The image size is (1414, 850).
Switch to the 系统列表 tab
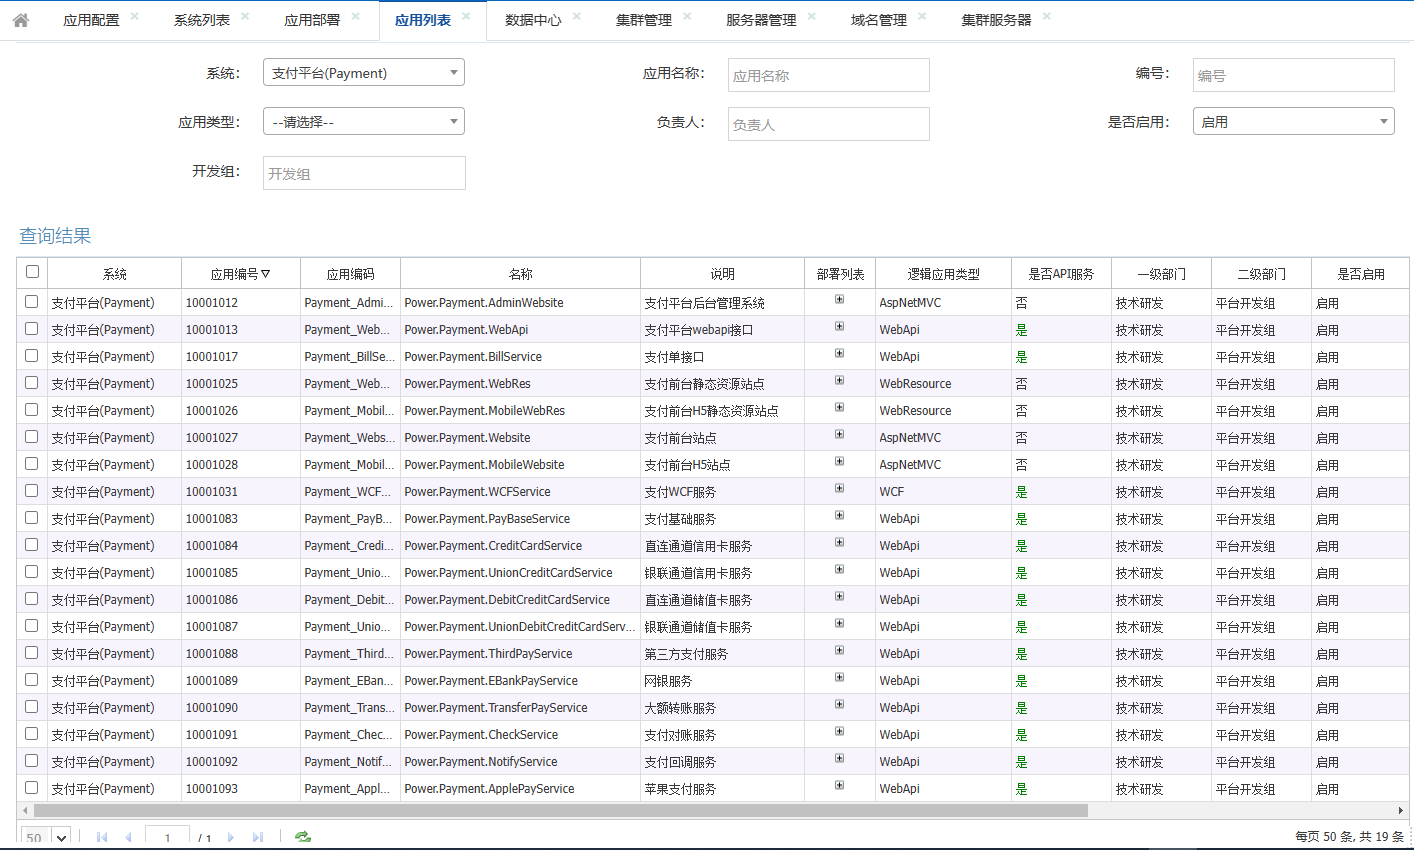[x=202, y=20]
